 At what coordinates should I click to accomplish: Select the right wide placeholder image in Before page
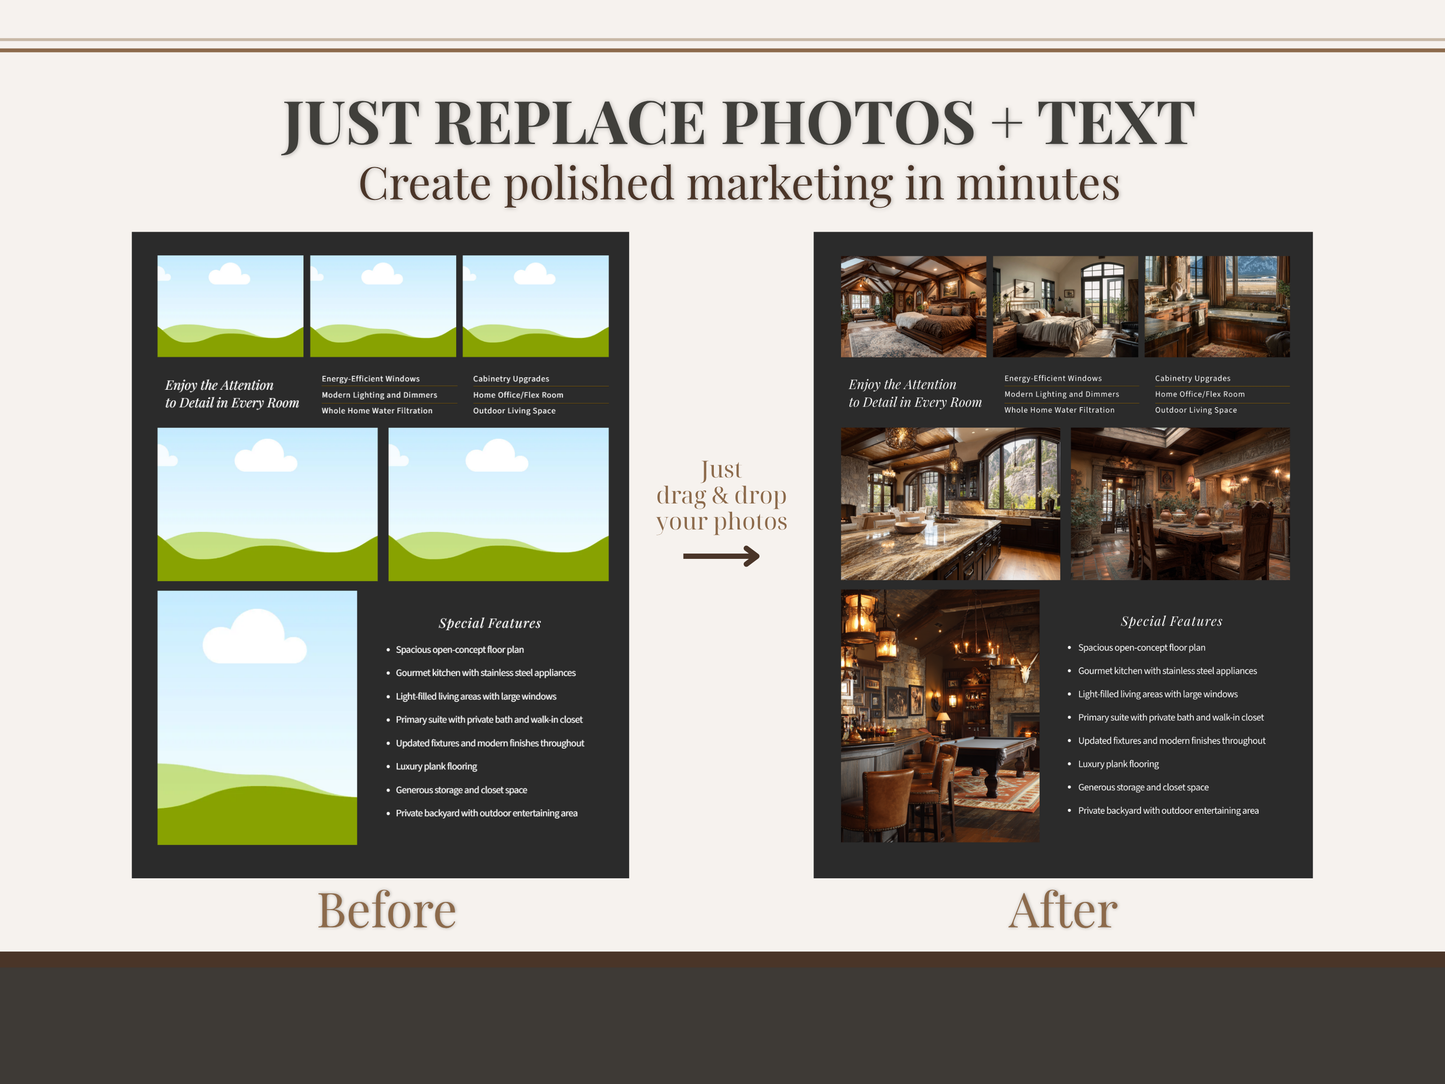click(x=499, y=505)
